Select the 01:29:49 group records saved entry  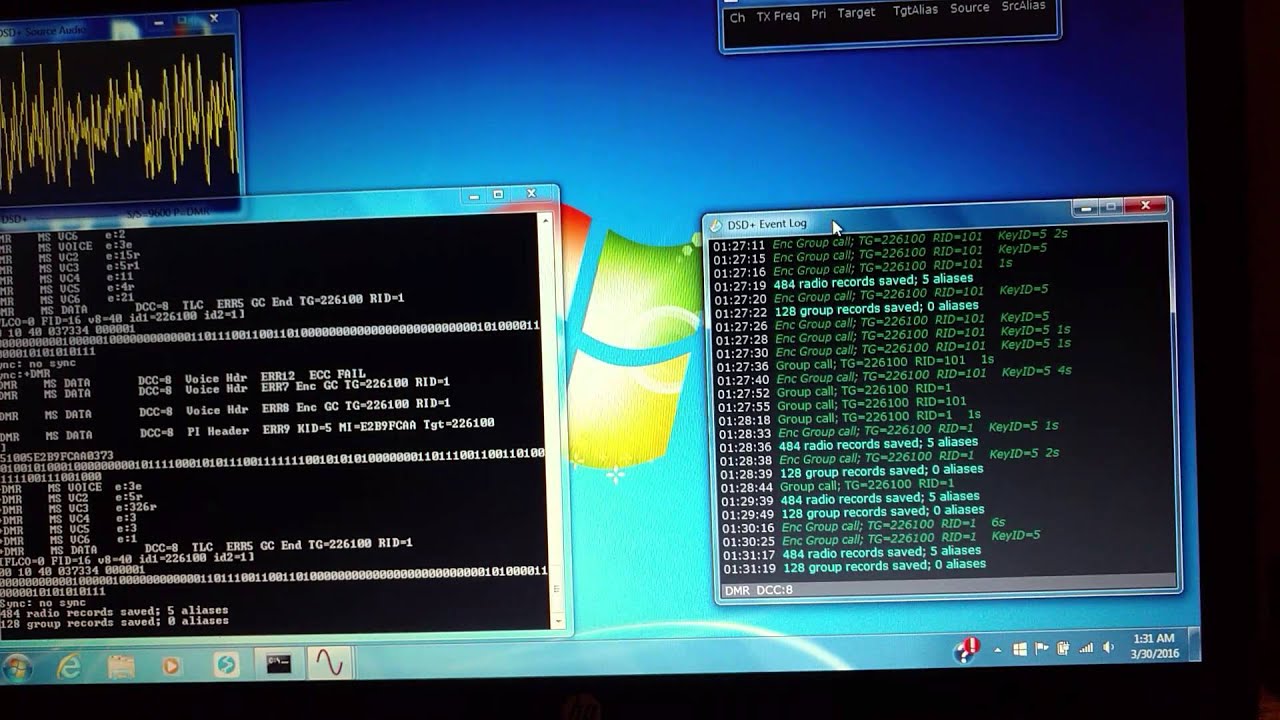853,513
